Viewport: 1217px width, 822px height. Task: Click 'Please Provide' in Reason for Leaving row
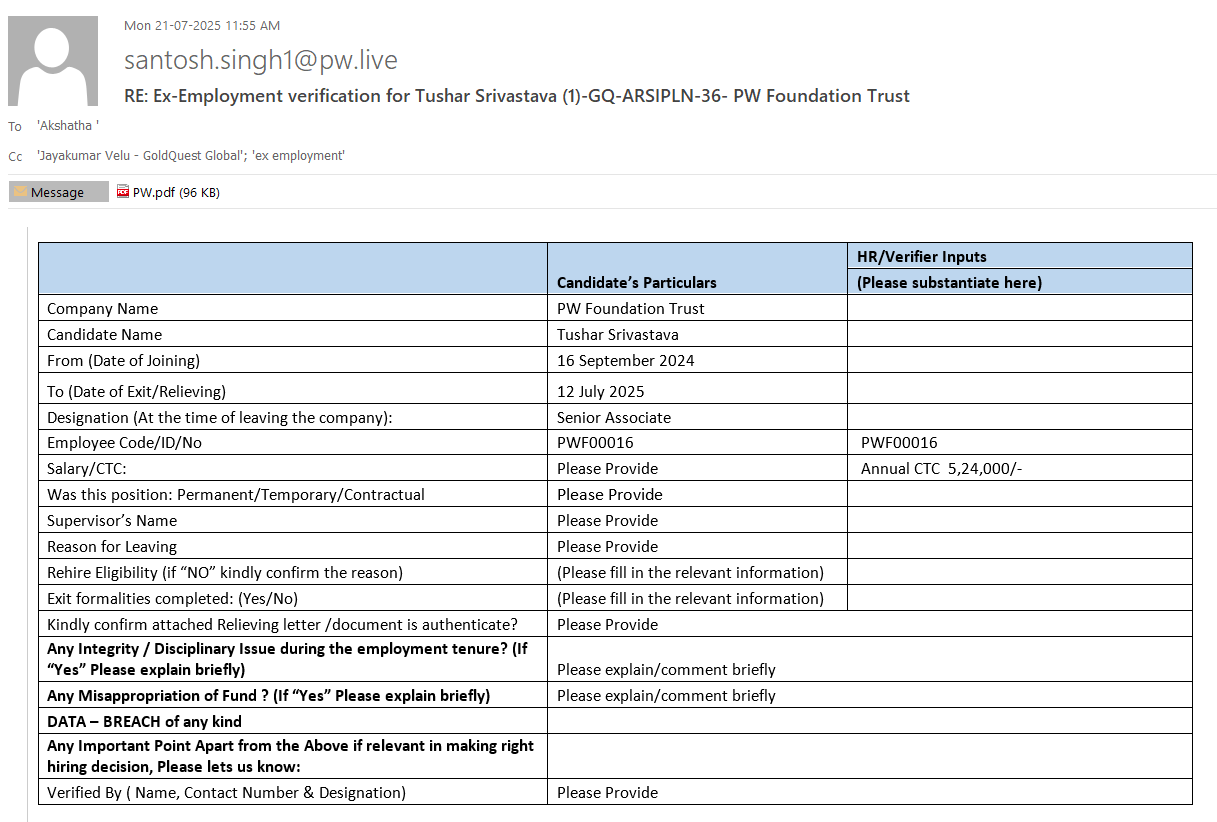[x=608, y=546]
